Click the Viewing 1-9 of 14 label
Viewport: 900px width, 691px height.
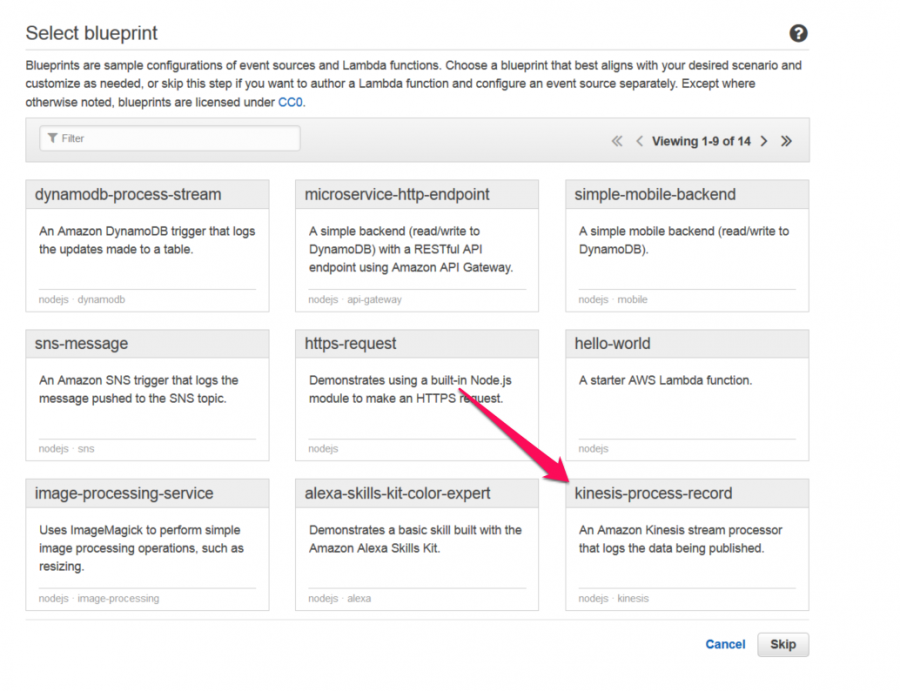point(701,141)
